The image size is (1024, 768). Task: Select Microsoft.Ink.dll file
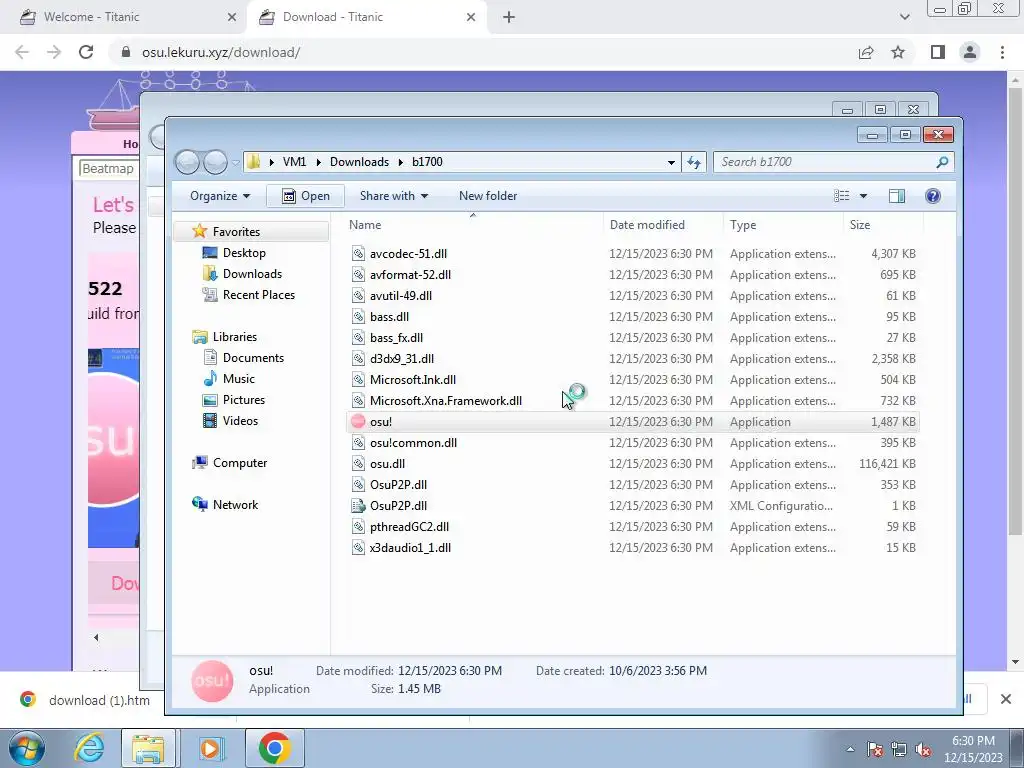pos(413,379)
